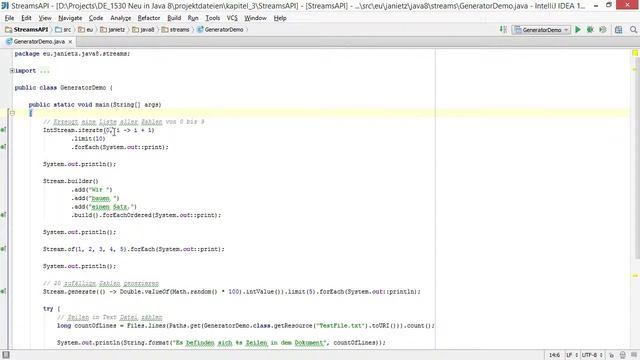
Task: Open the View menu
Action: (45, 18)
